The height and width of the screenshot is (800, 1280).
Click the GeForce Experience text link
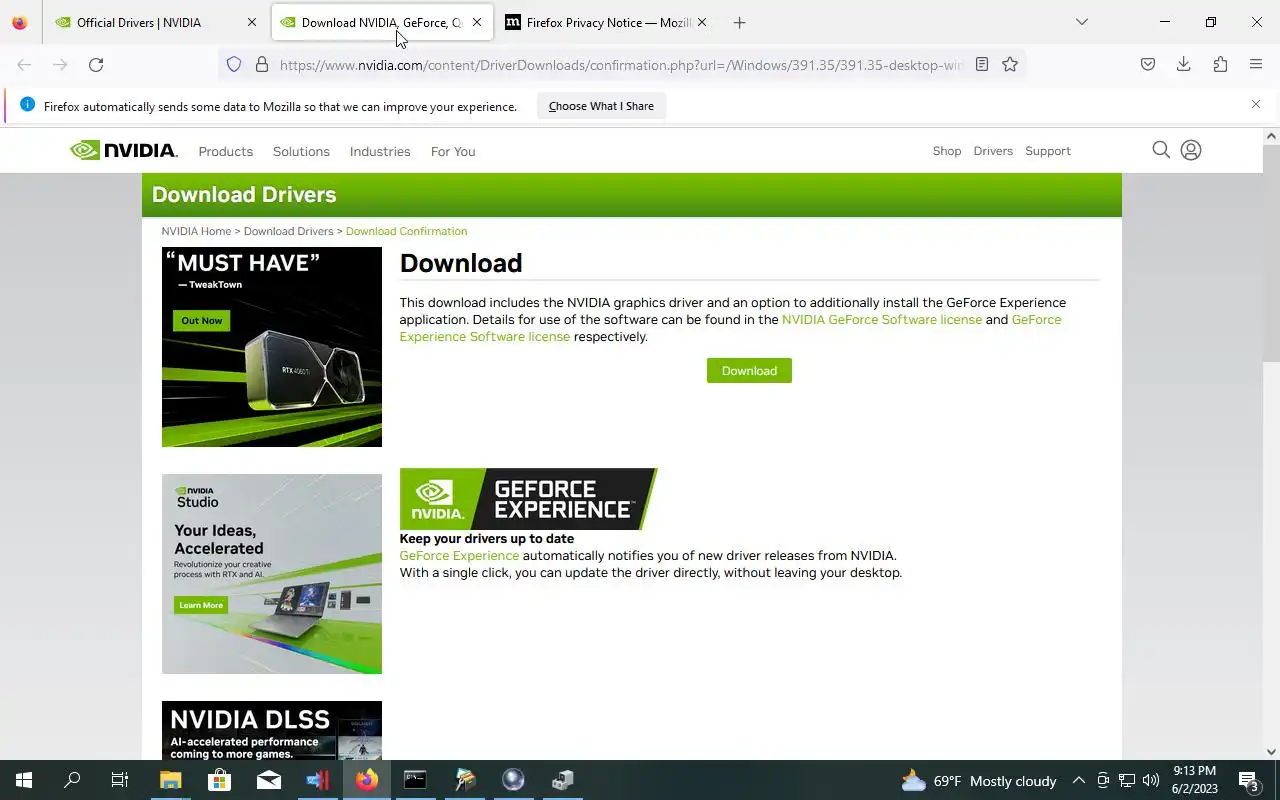(x=459, y=555)
